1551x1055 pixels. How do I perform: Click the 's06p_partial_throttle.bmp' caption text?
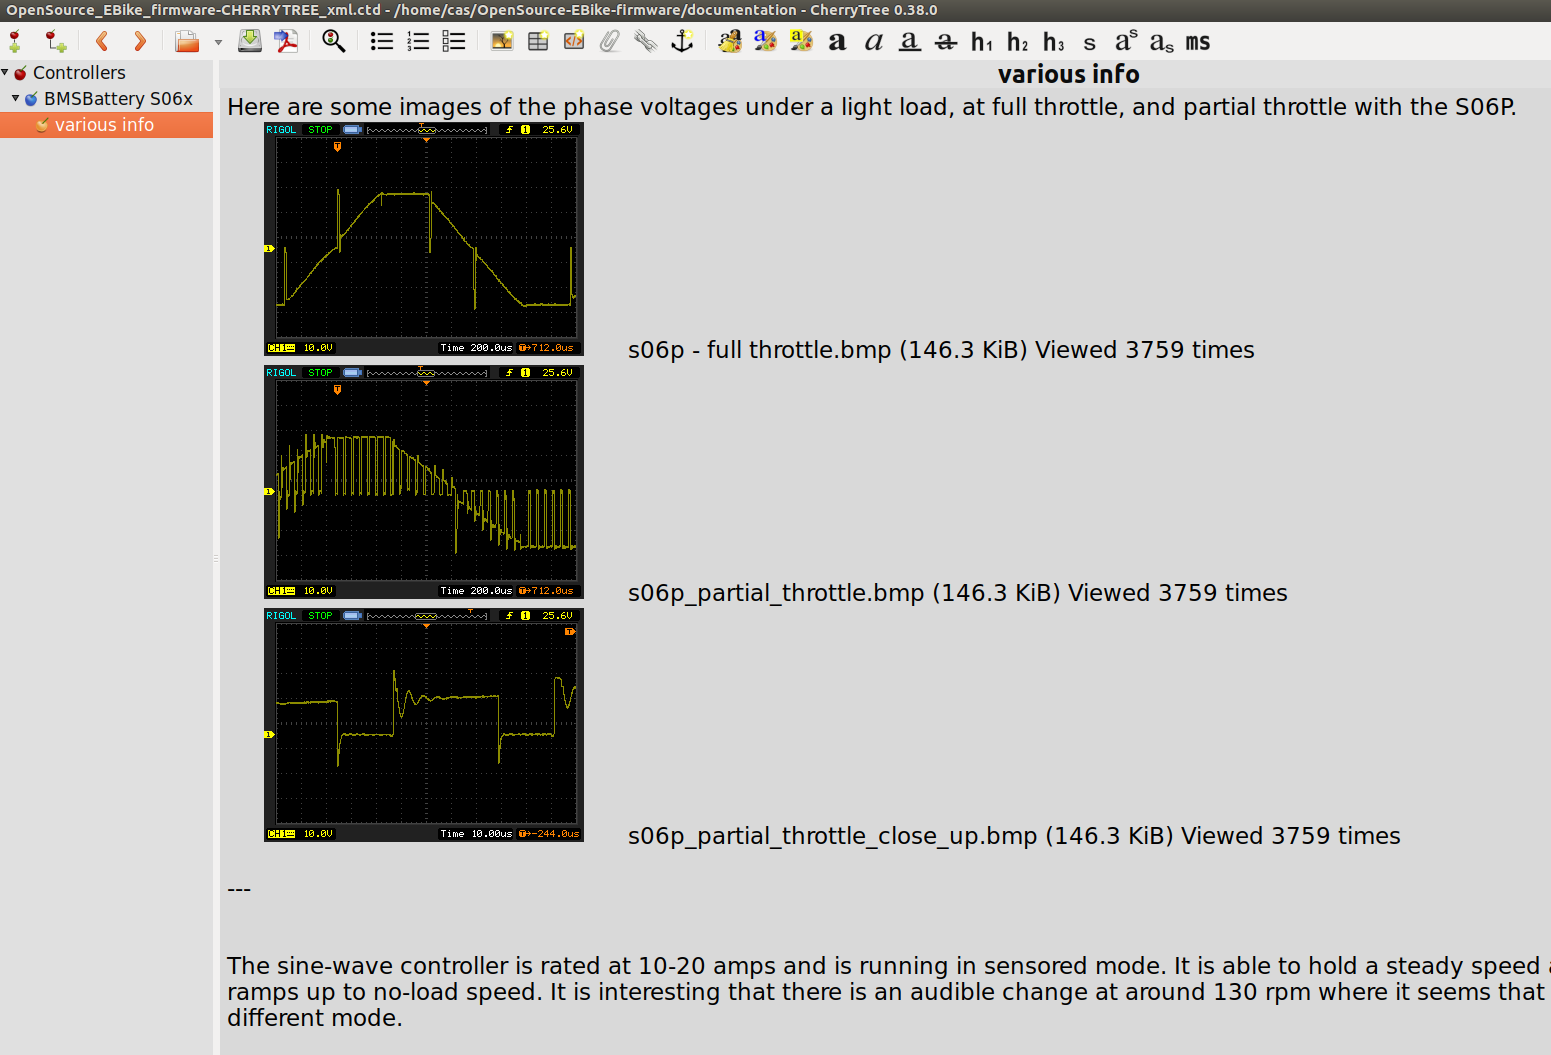click(x=958, y=593)
